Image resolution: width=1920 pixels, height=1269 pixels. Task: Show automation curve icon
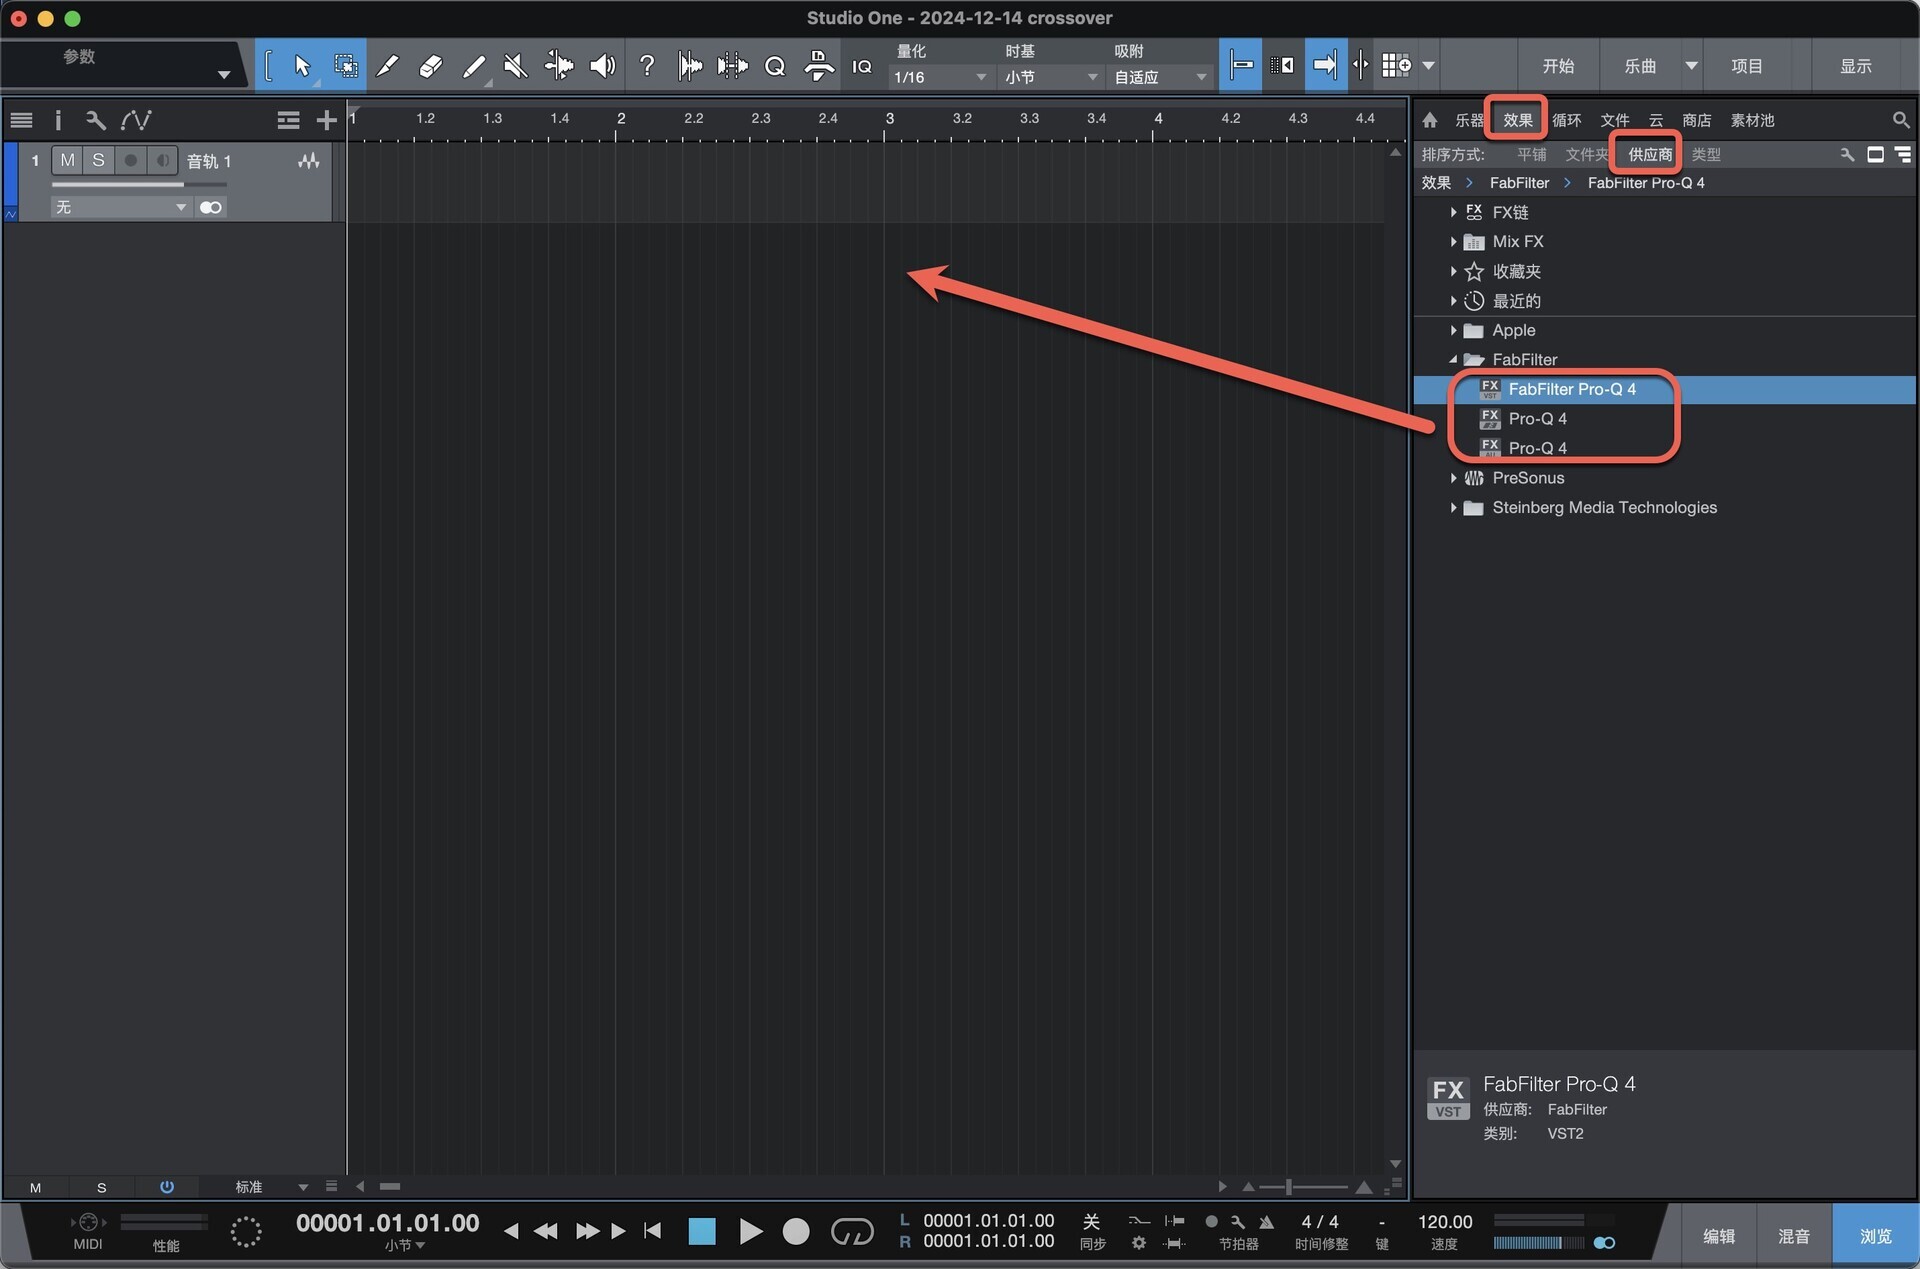(x=136, y=120)
